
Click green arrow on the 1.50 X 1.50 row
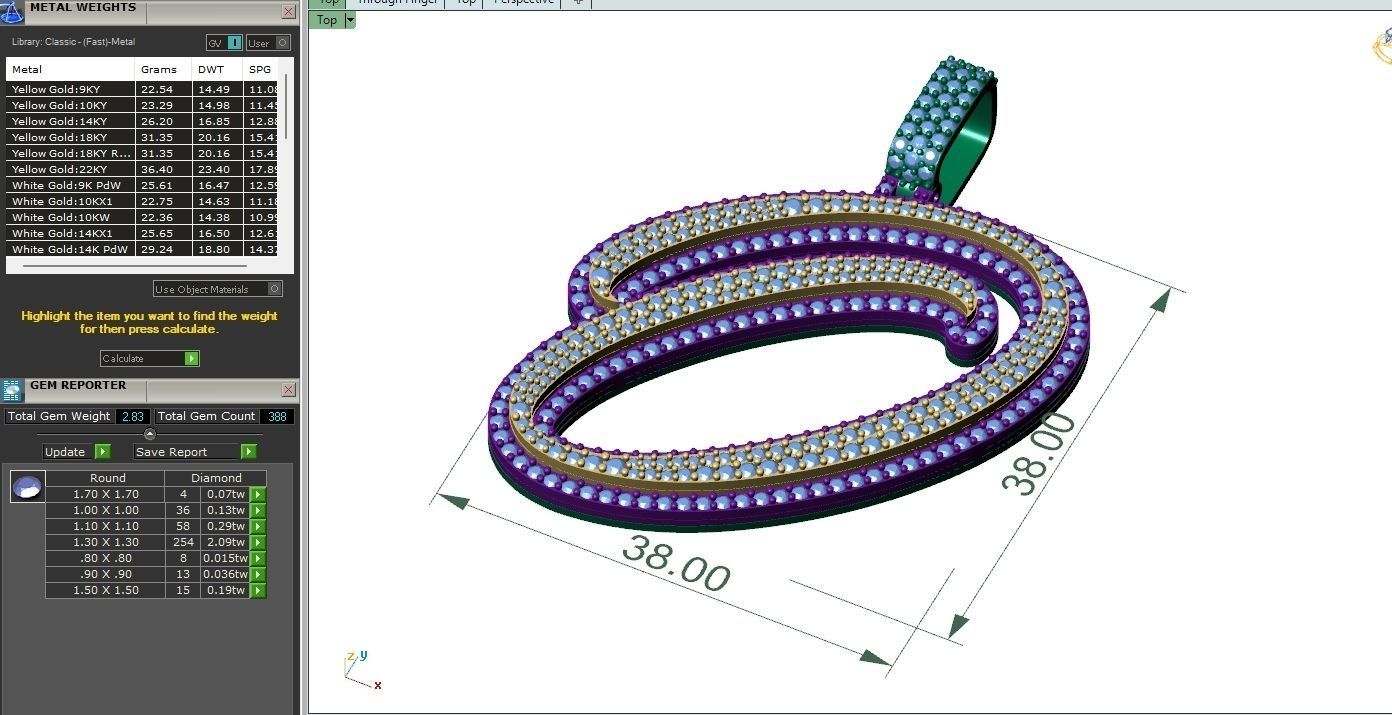coord(258,590)
